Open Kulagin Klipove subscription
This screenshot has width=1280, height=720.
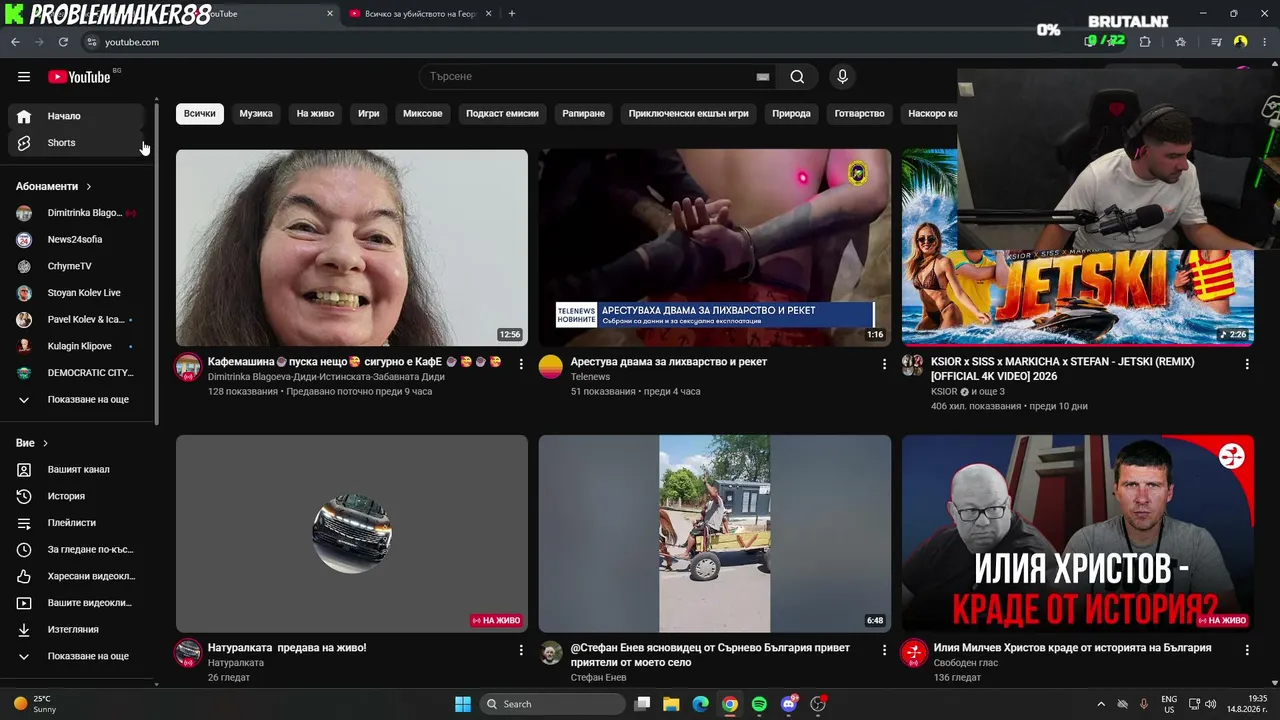tap(76, 346)
